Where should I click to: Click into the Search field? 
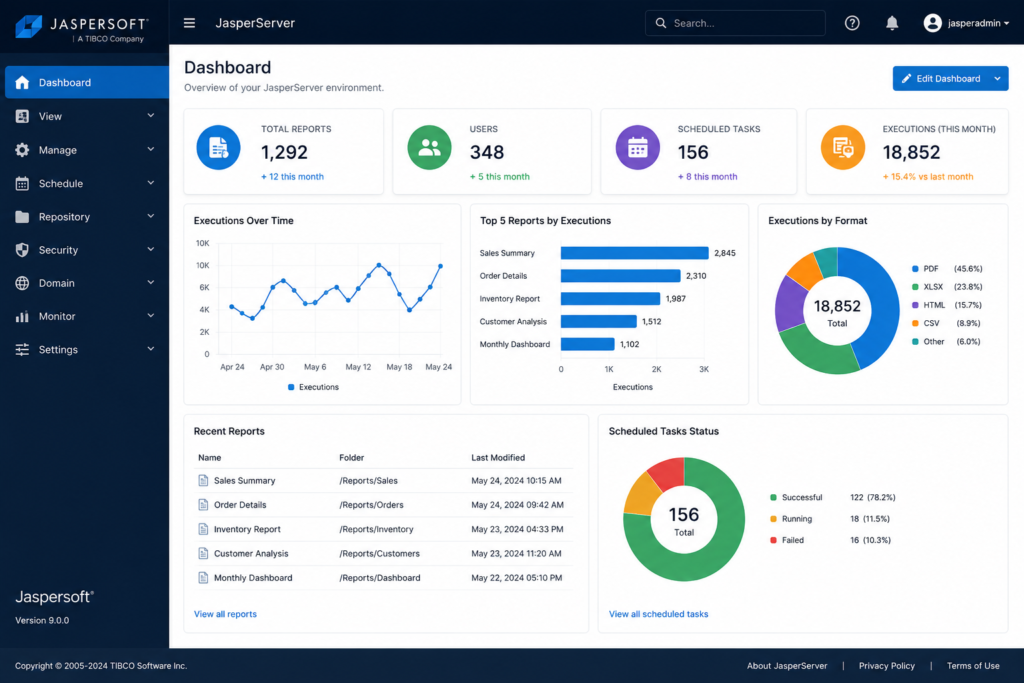point(735,23)
